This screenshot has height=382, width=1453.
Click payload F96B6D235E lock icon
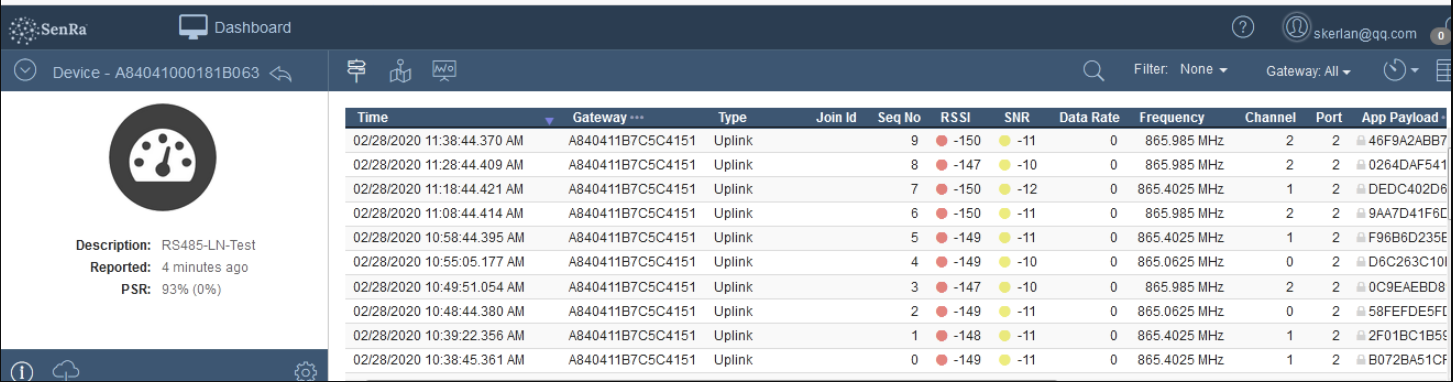coord(1361,238)
